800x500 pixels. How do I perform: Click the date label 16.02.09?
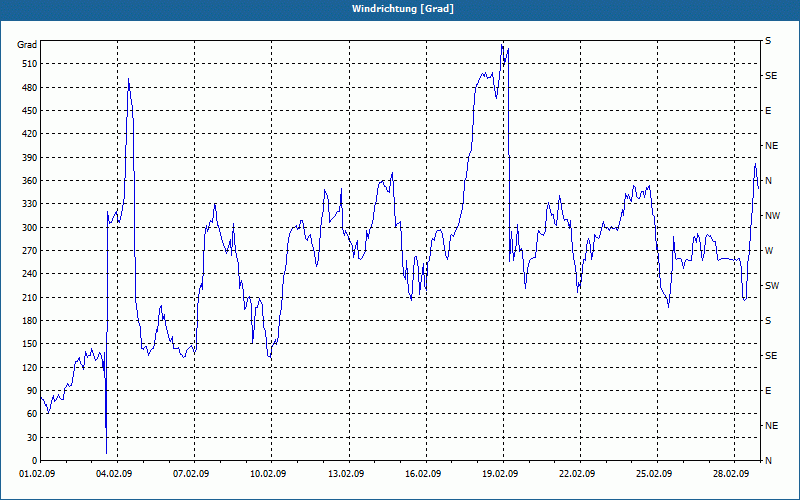tap(423, 474)
